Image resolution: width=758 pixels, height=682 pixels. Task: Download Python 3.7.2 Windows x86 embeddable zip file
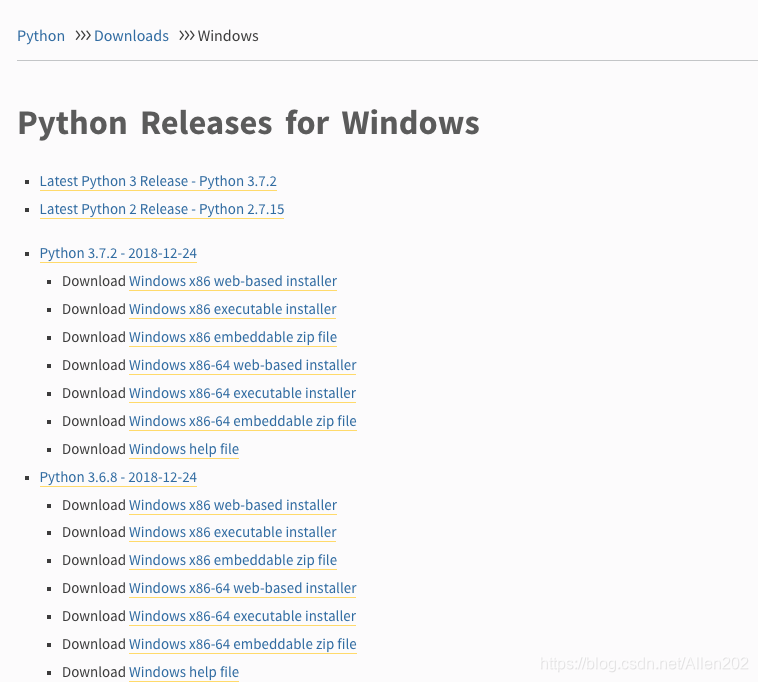tap(233, 337)
